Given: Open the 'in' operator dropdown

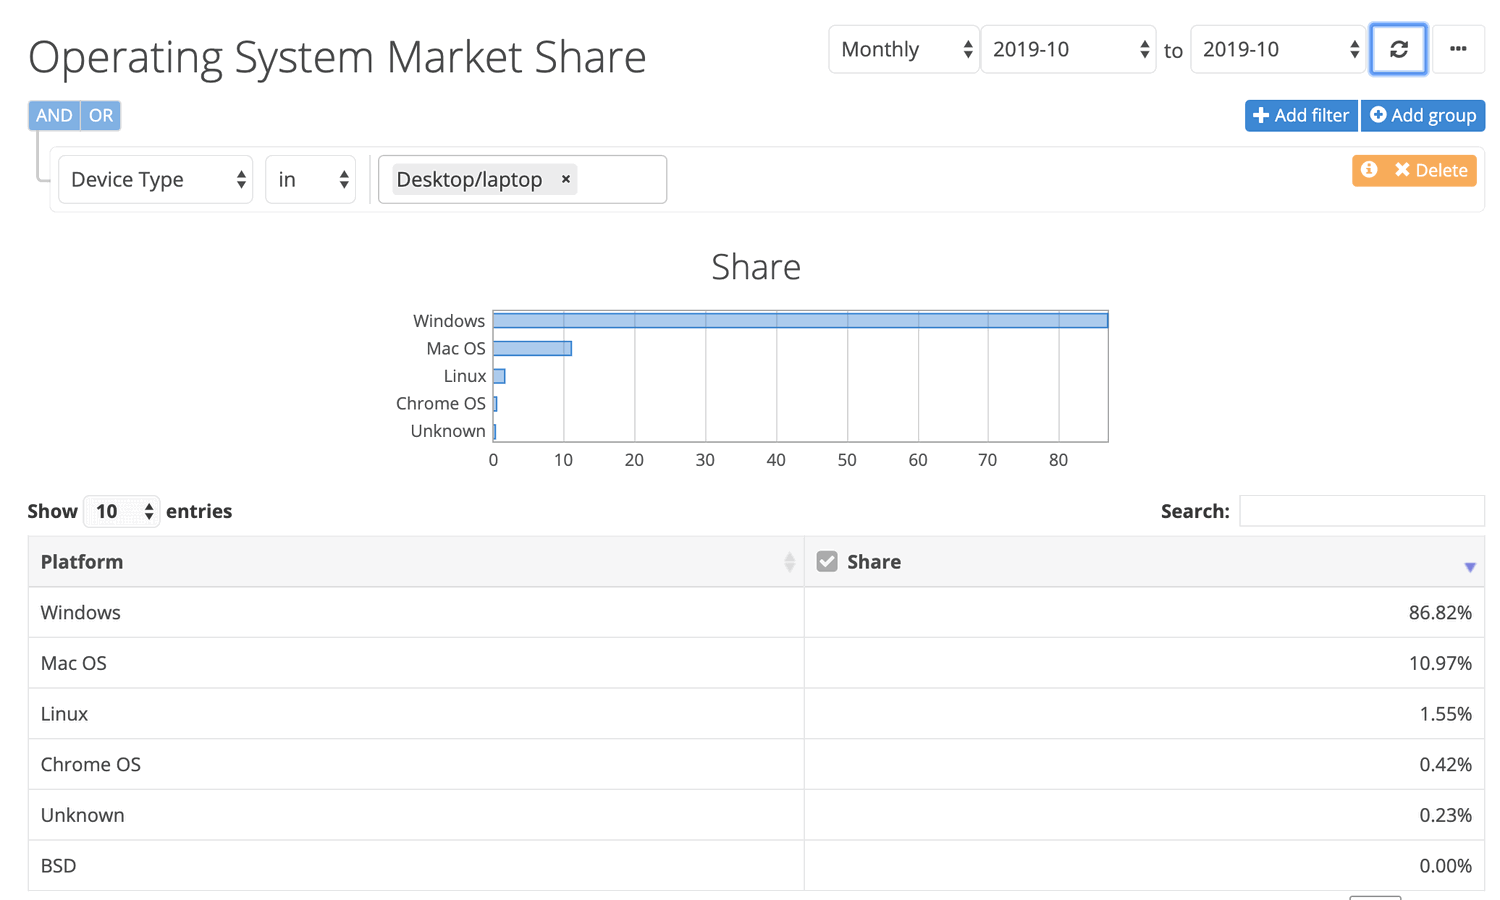Looking at the screenshot, I should (x=310, y=179).
